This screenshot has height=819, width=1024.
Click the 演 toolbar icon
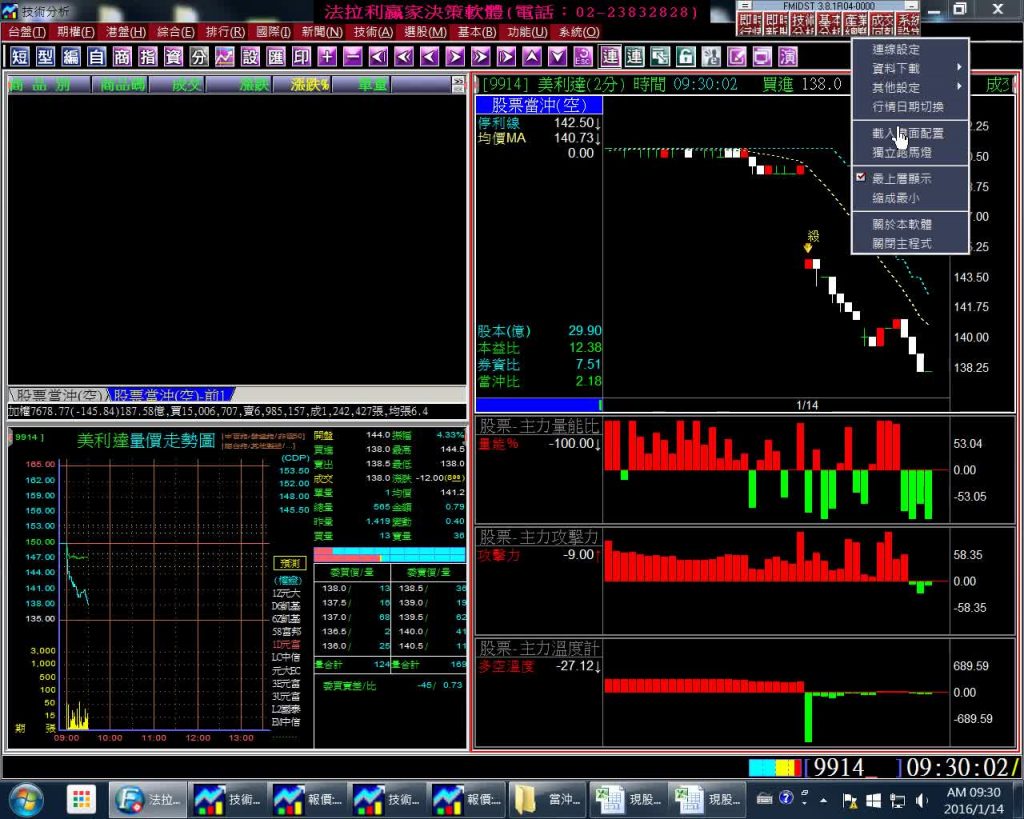[x=788, y=57]
